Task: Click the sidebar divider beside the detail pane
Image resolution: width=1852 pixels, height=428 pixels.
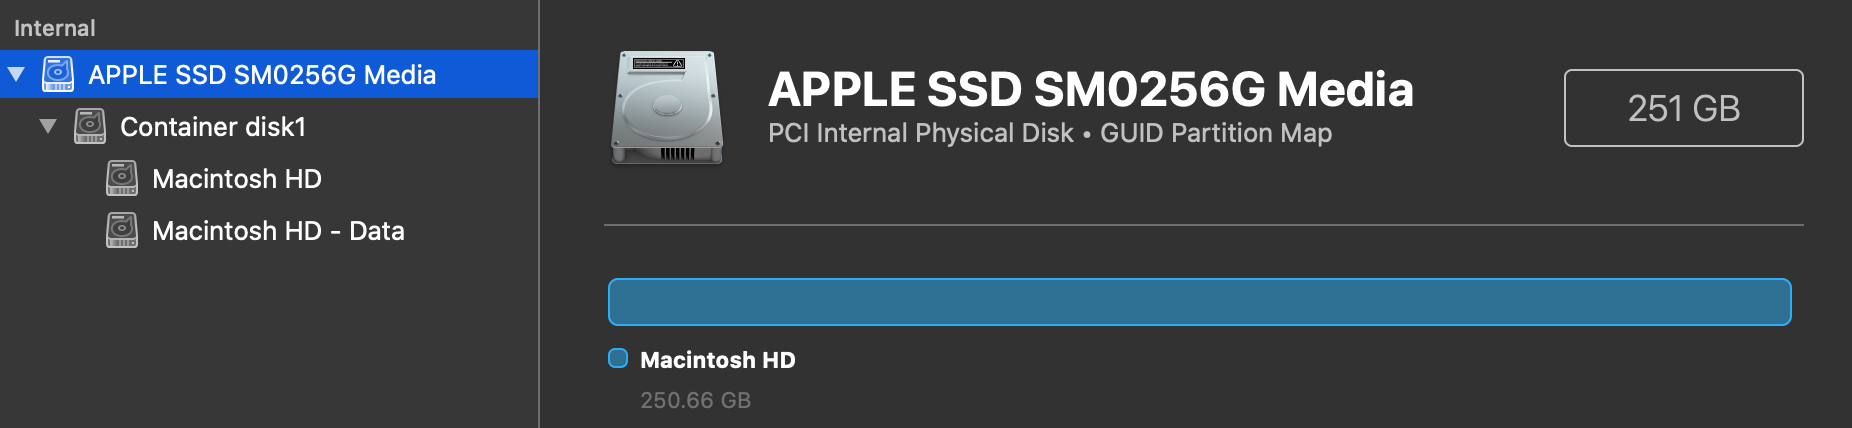Action: pos(539,214)
